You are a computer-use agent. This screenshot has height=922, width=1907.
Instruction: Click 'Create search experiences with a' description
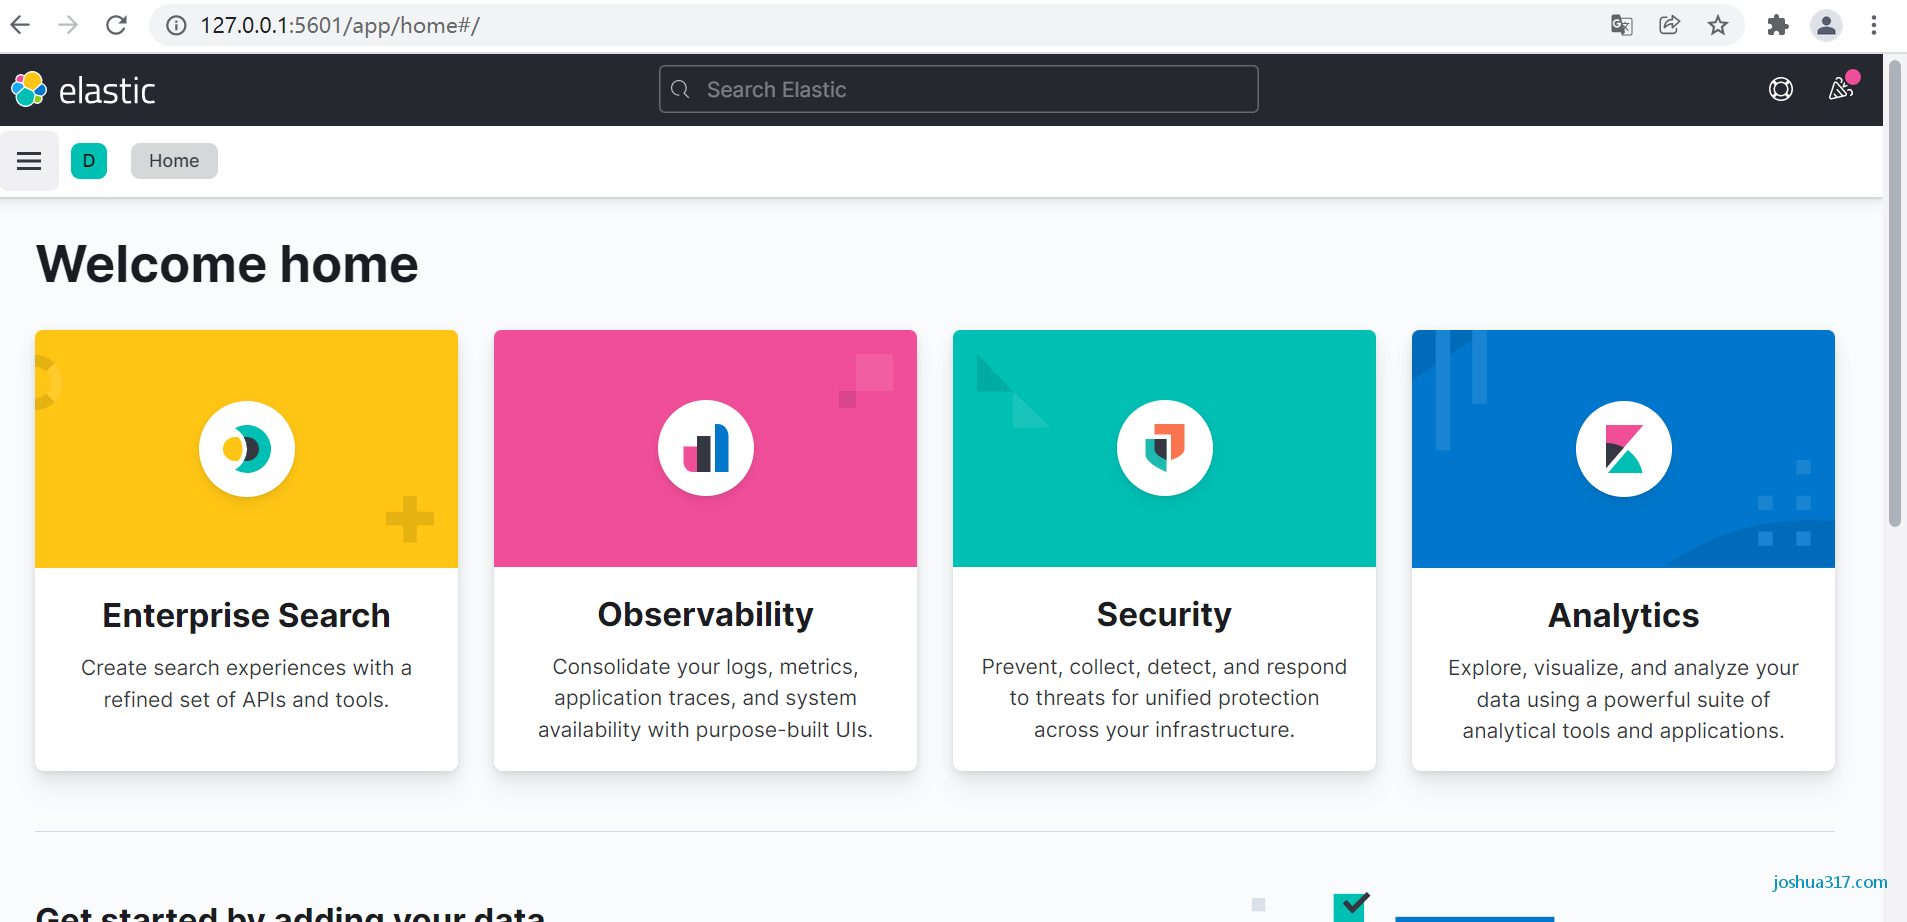pyautogui.click(x=246, y=668)
